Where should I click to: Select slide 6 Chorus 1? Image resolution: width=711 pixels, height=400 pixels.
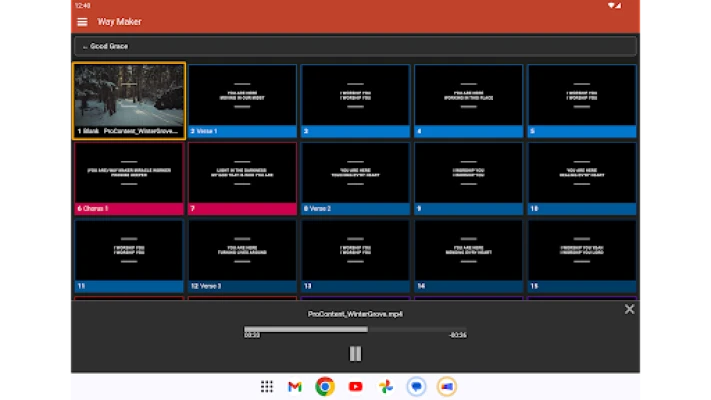tap(129, 178)
